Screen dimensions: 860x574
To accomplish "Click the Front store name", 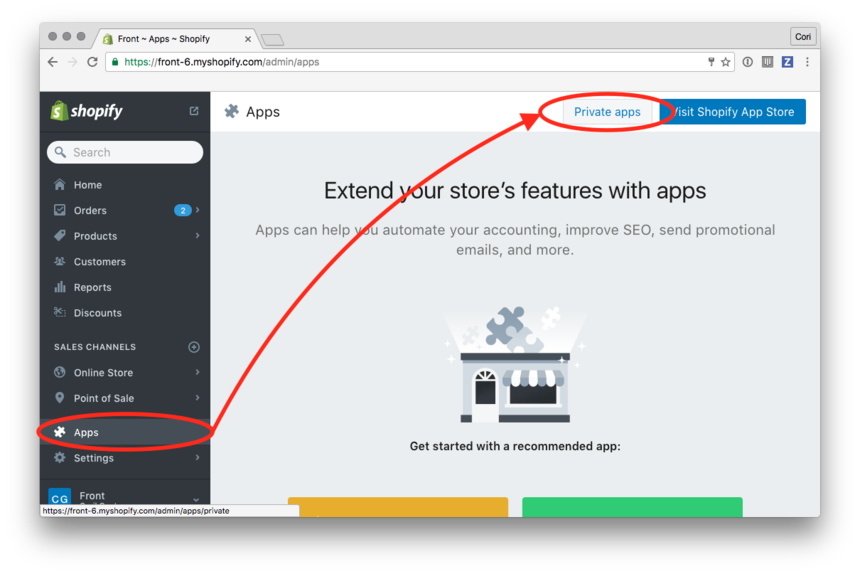I will [92, 495].
